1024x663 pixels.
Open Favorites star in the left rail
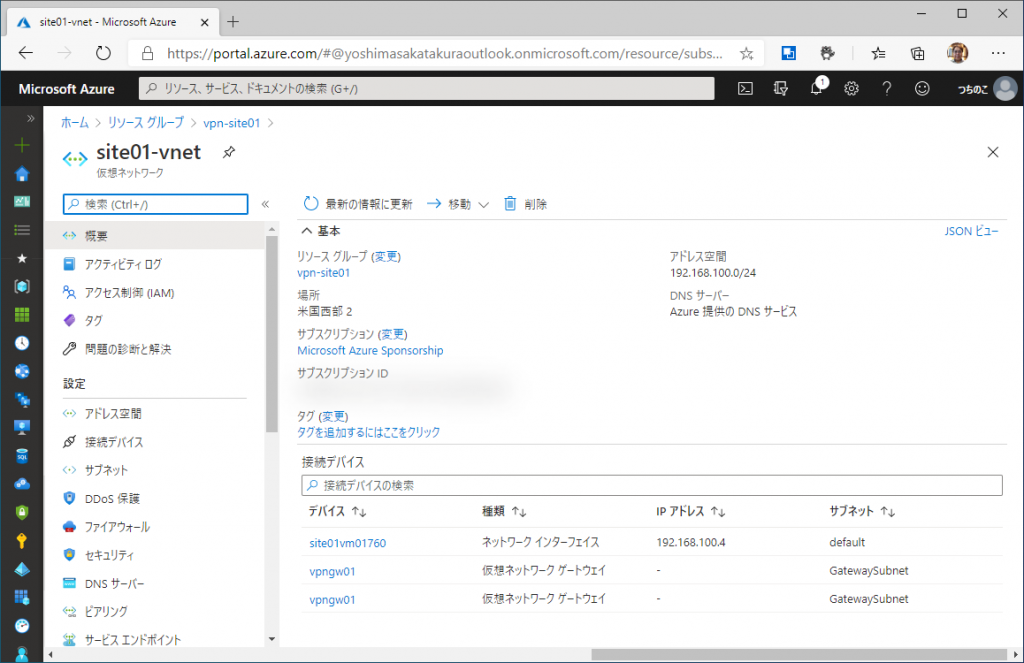tap(22, 258)
